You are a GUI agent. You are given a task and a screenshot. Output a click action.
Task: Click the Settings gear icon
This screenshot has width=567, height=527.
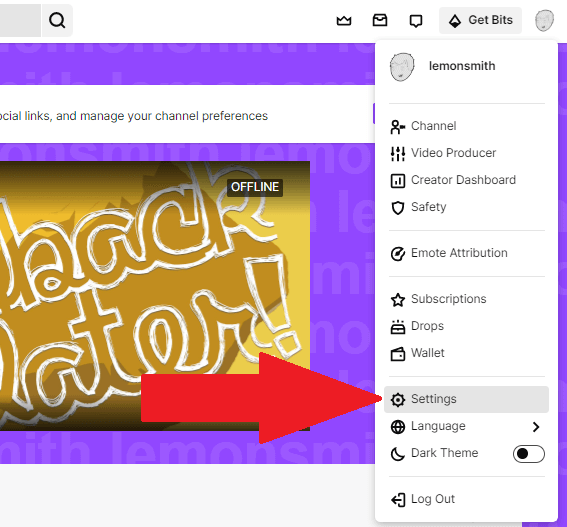[x=398, y=400]
